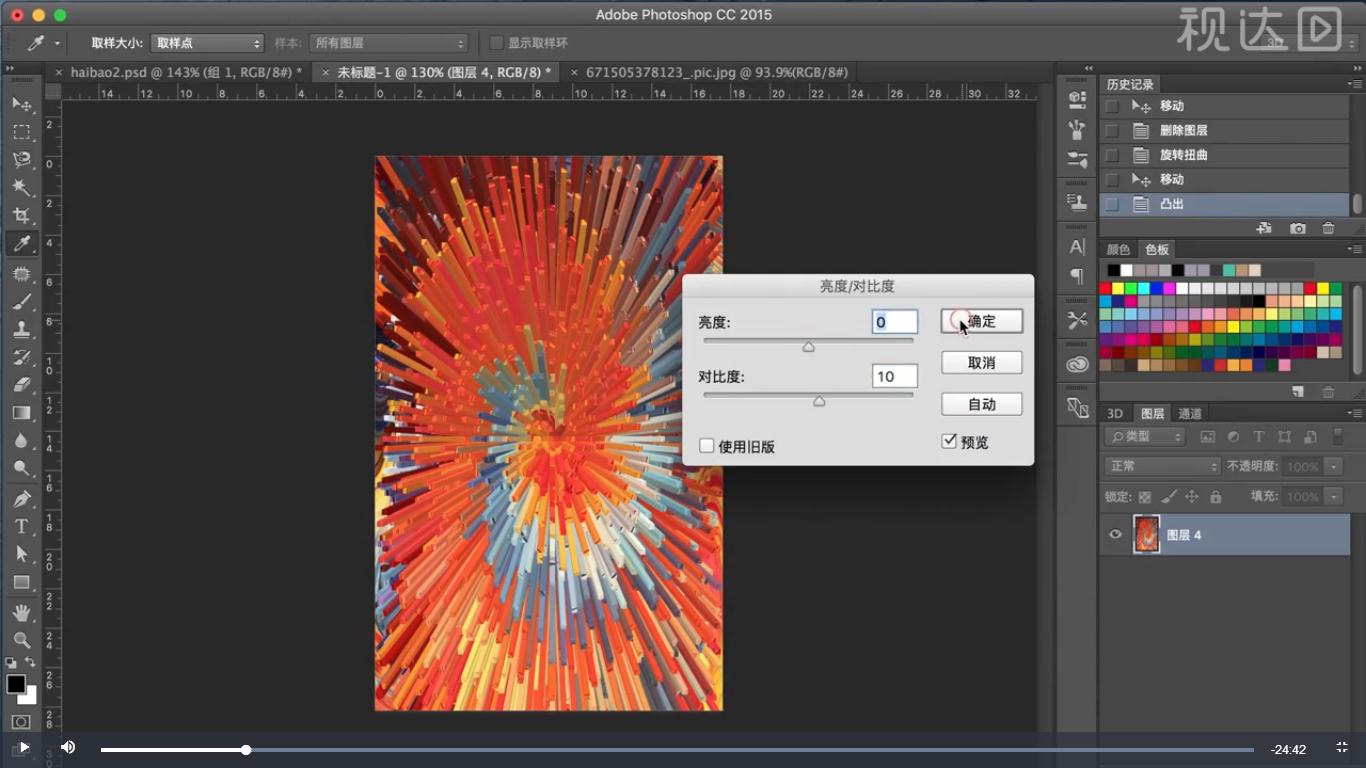Select the Magic Wand tool
Viewport: 1366px width, 768px height.
[21, 188]
